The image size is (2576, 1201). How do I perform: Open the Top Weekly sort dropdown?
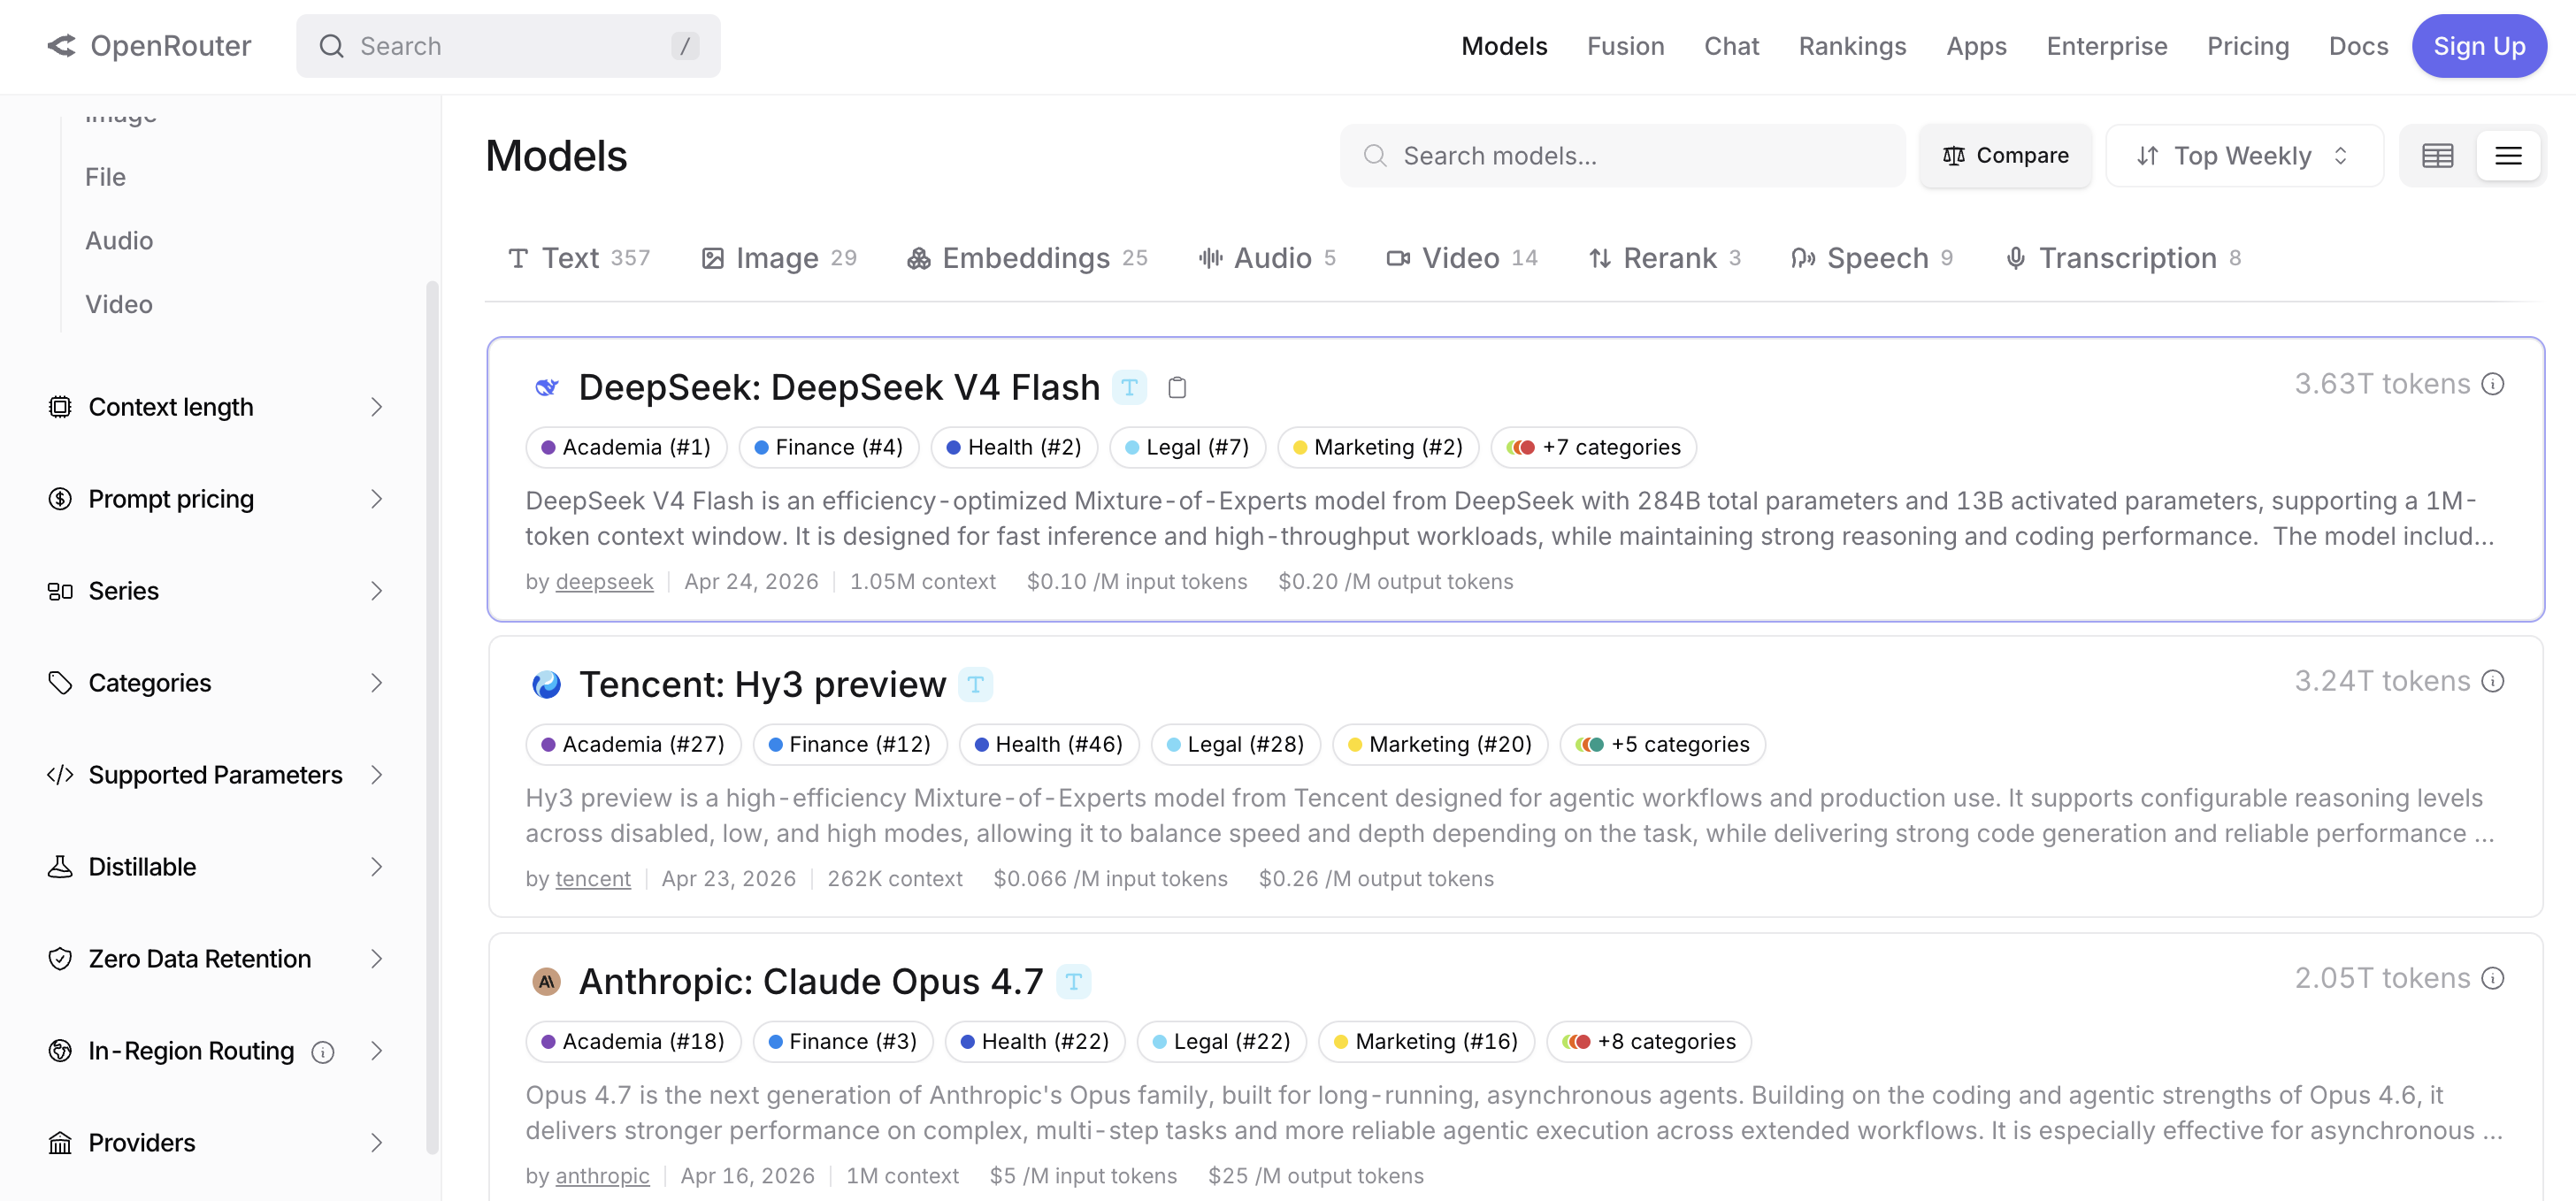tap(2243, 156)
